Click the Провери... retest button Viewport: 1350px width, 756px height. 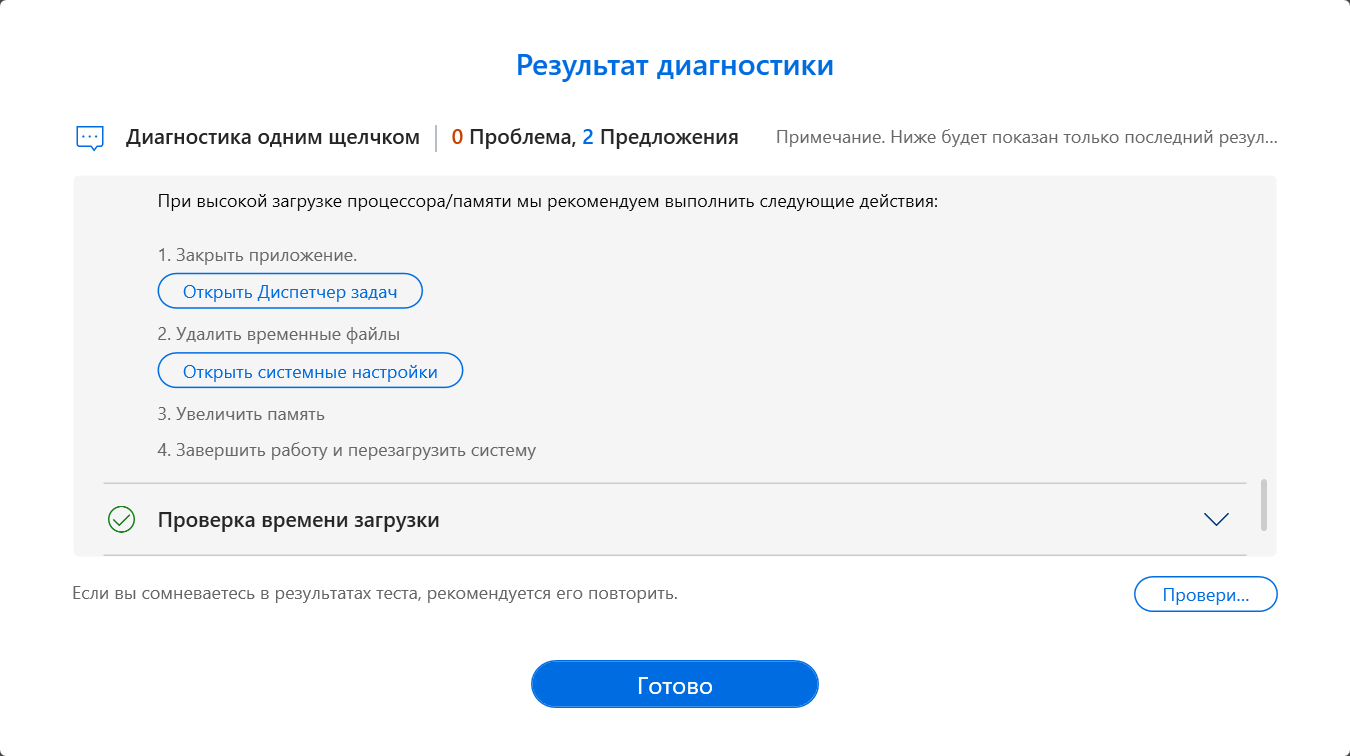pyautogui.click(x=1205, y=594)
